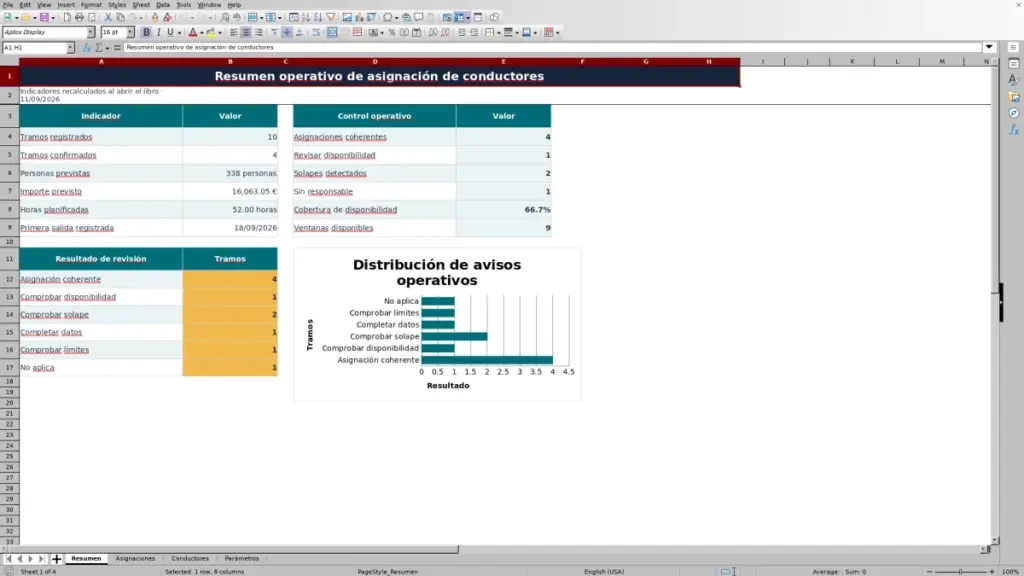Image resolution: width=1024 pixels, height=576 pixels.
Task: Click the Copy icon
Action: [120, 18]
